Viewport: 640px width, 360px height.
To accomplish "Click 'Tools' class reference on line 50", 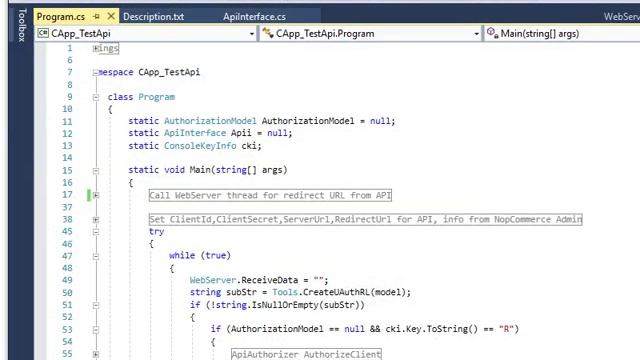I will [285, 292].
